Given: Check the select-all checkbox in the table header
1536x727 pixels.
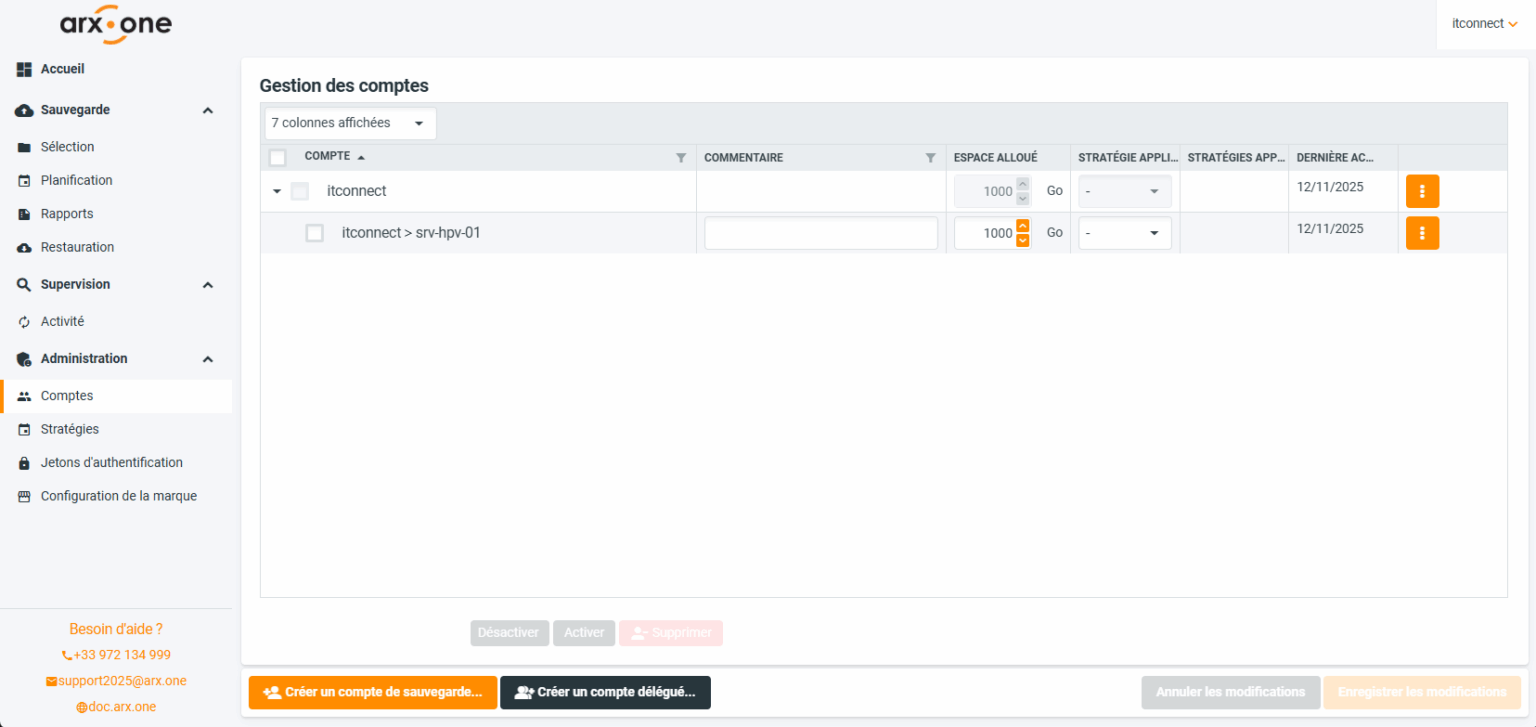Looking at the screenshot, I should coord(277,157).
